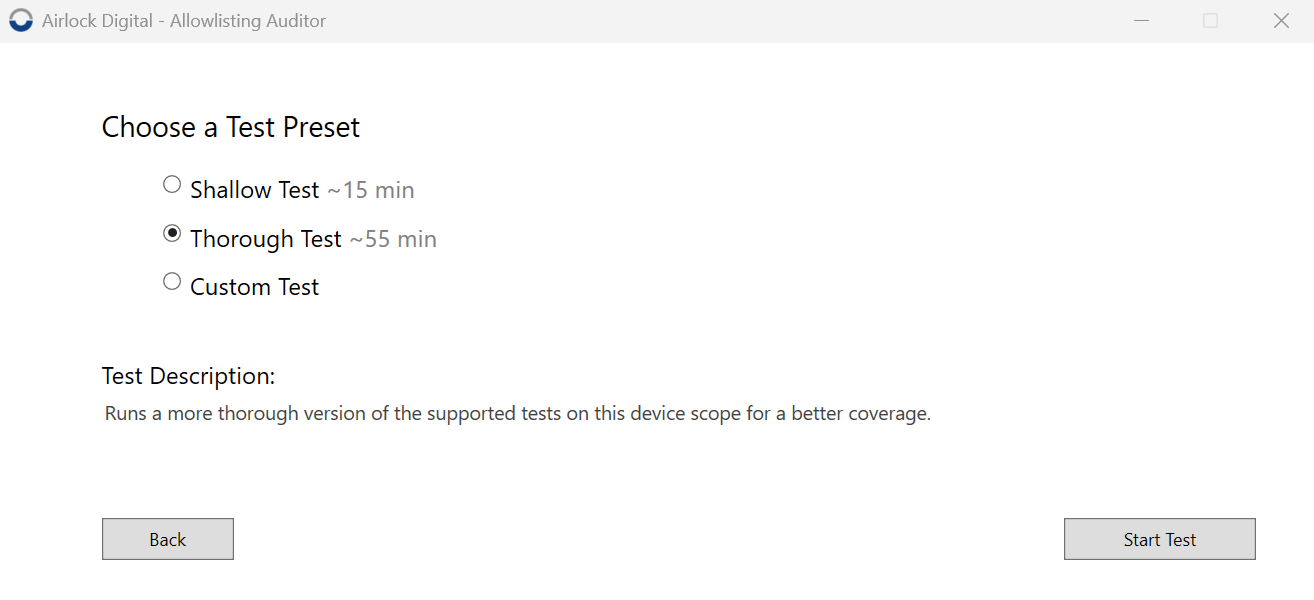
Task: Click the window title text in title bar
Action: pyautogui.click(x=184, y=21)
